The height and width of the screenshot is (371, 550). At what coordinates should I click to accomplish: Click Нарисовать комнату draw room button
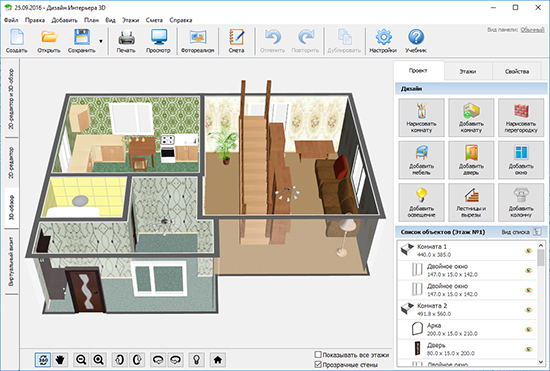[x=421, y=117]
